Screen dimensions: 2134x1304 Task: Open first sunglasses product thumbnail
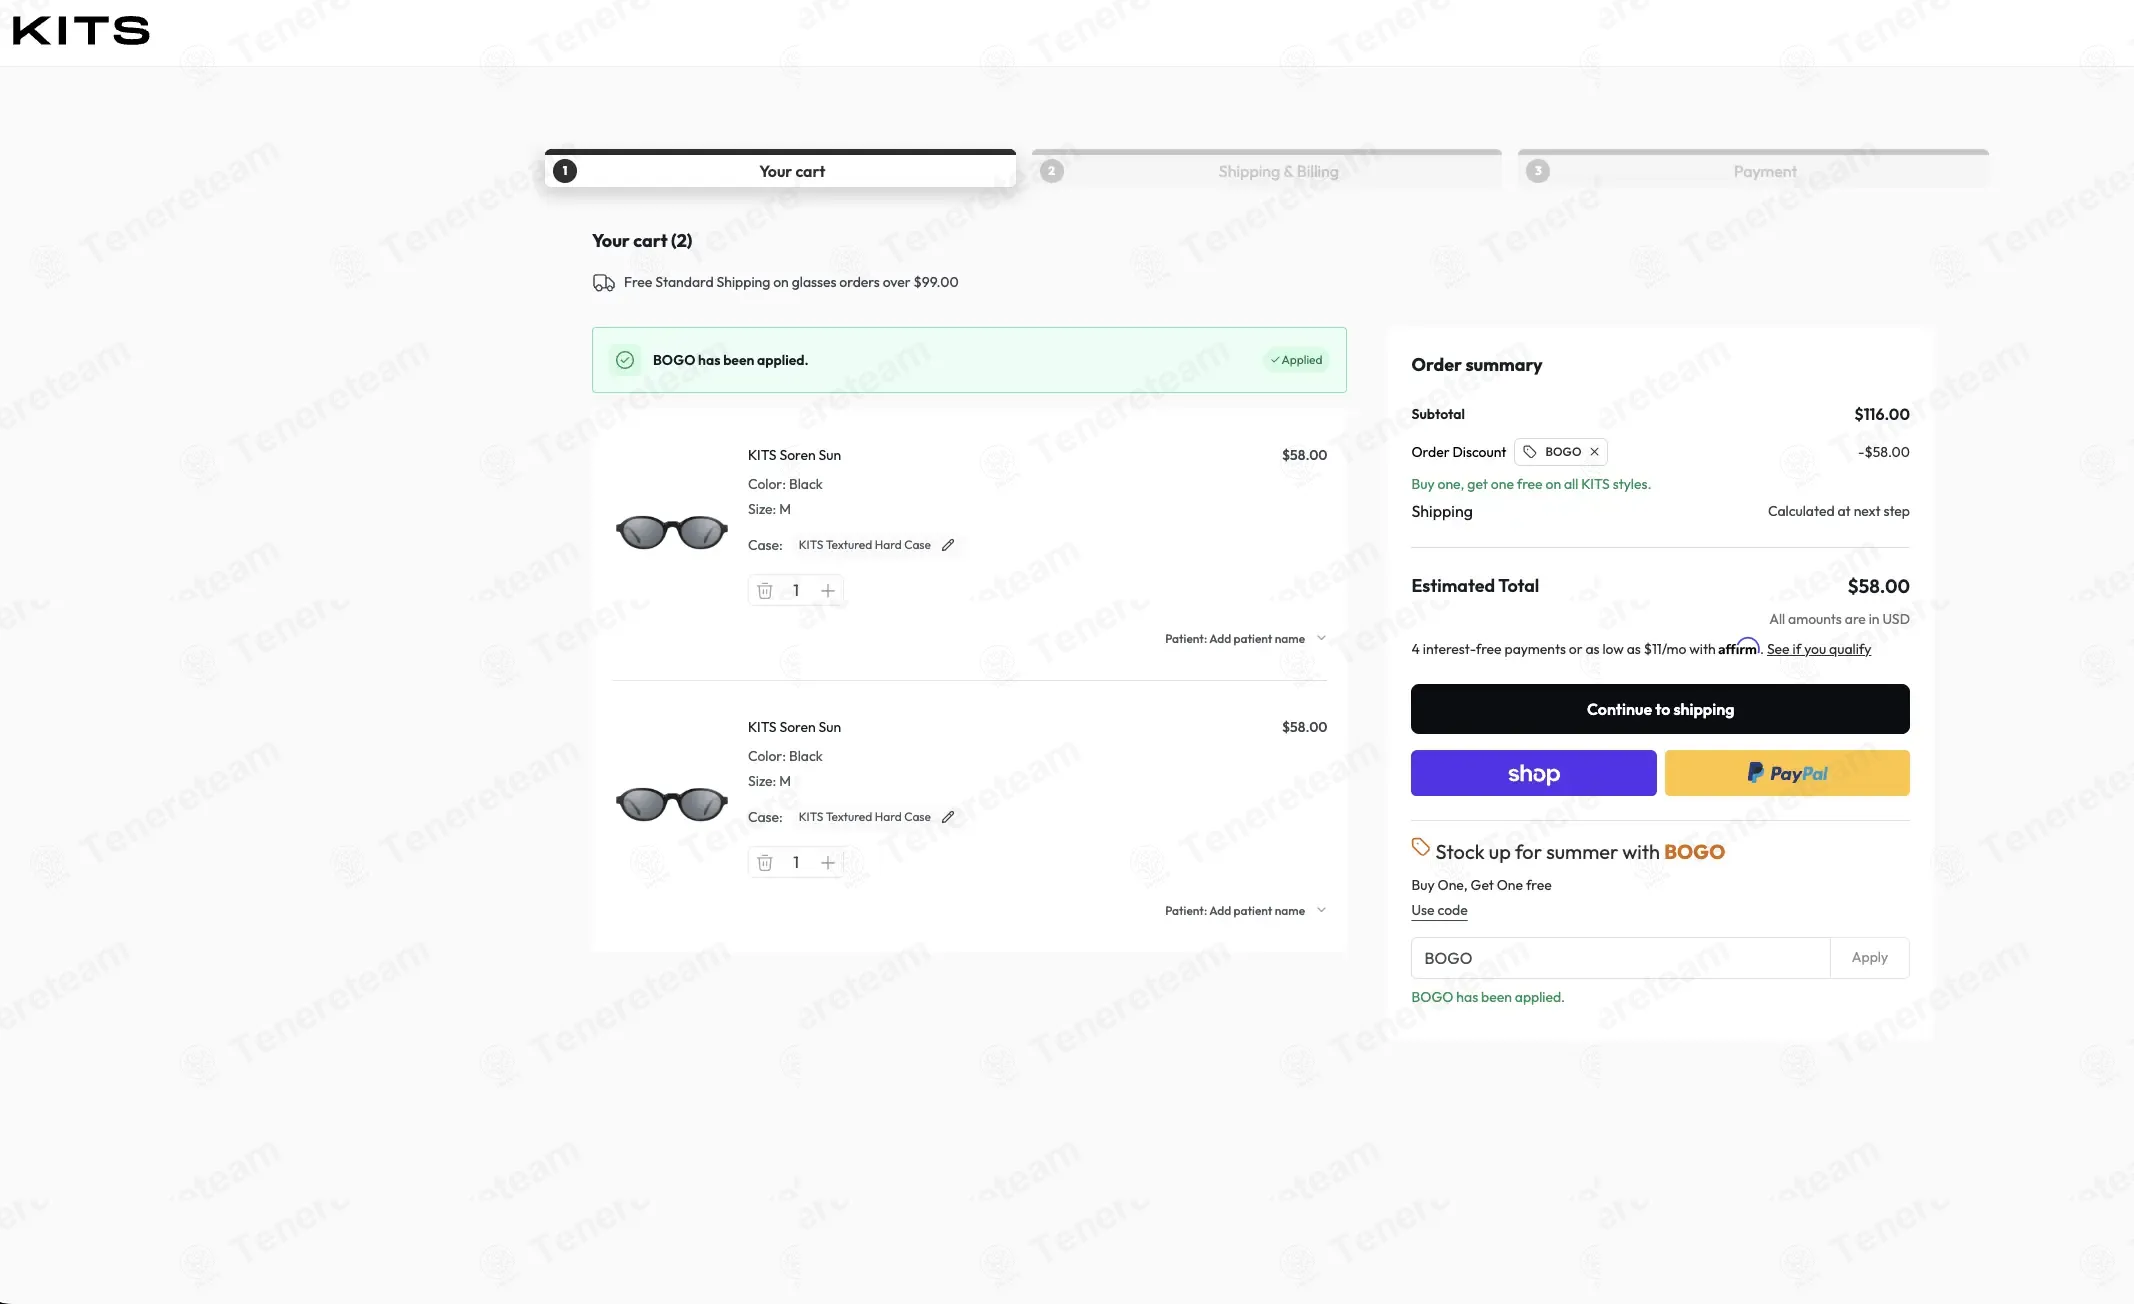672,532
